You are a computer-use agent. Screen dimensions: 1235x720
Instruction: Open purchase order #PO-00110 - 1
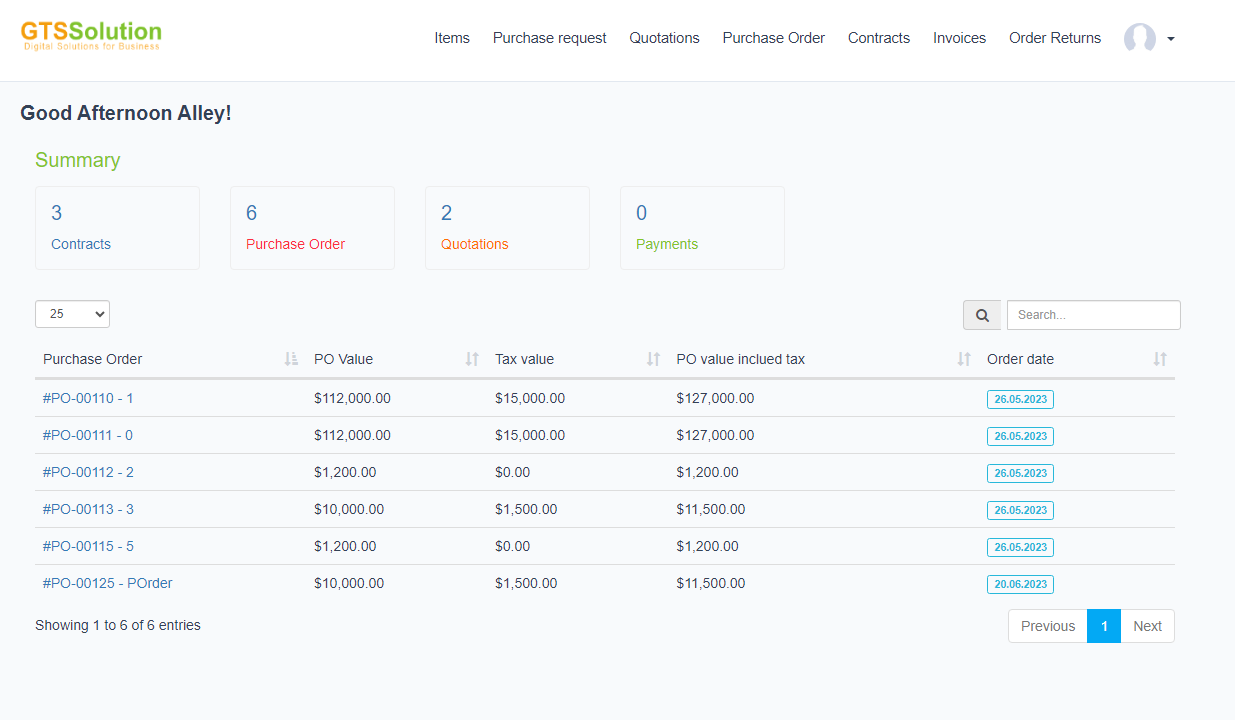88,398
